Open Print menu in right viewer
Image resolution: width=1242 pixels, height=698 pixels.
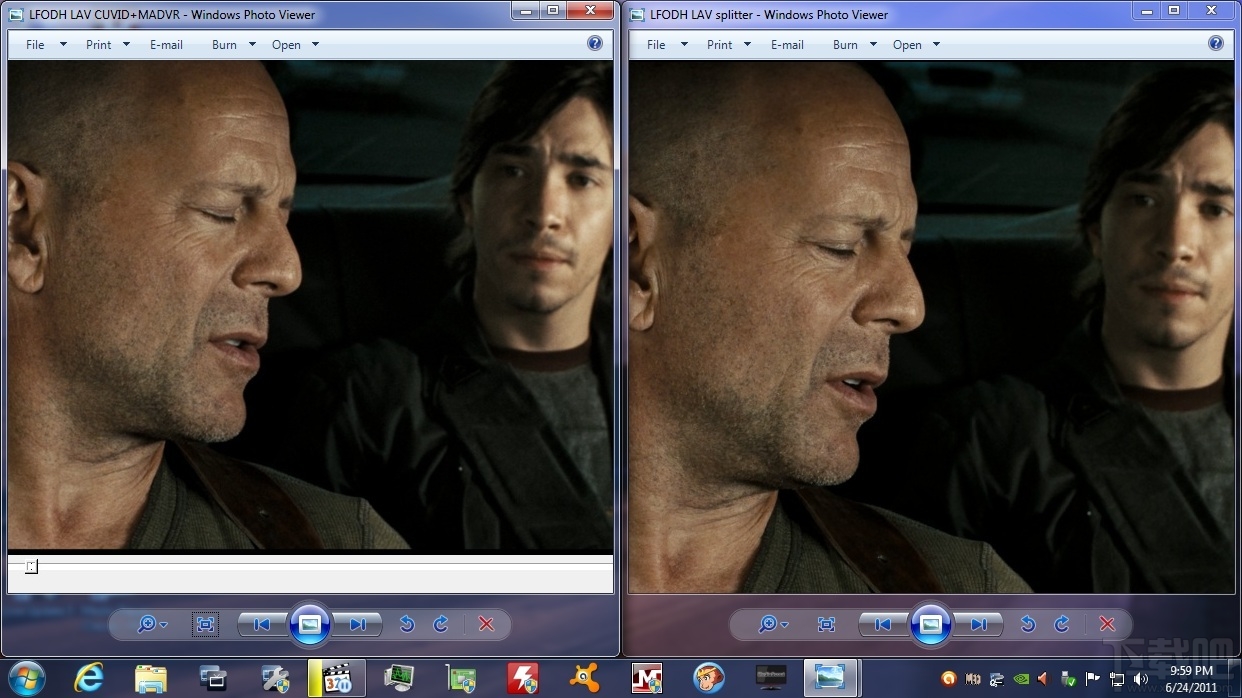coord(728,45)
